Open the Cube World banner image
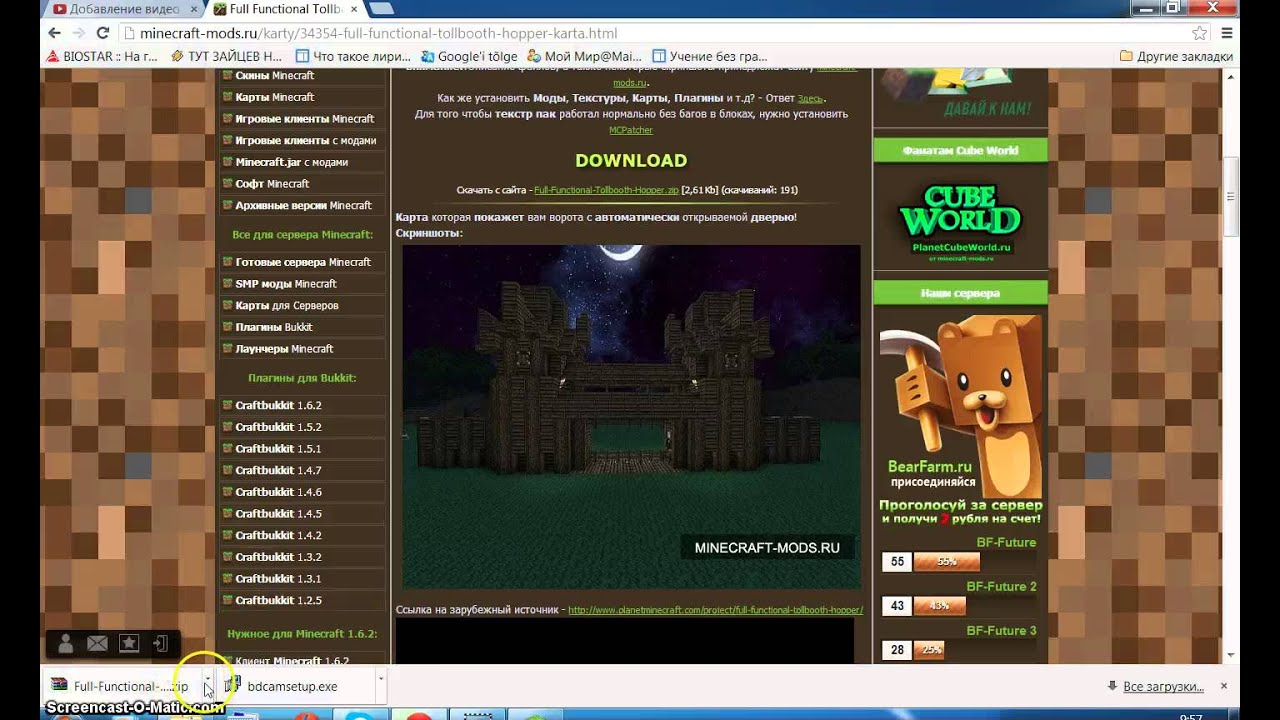 (x=960, y=220)
